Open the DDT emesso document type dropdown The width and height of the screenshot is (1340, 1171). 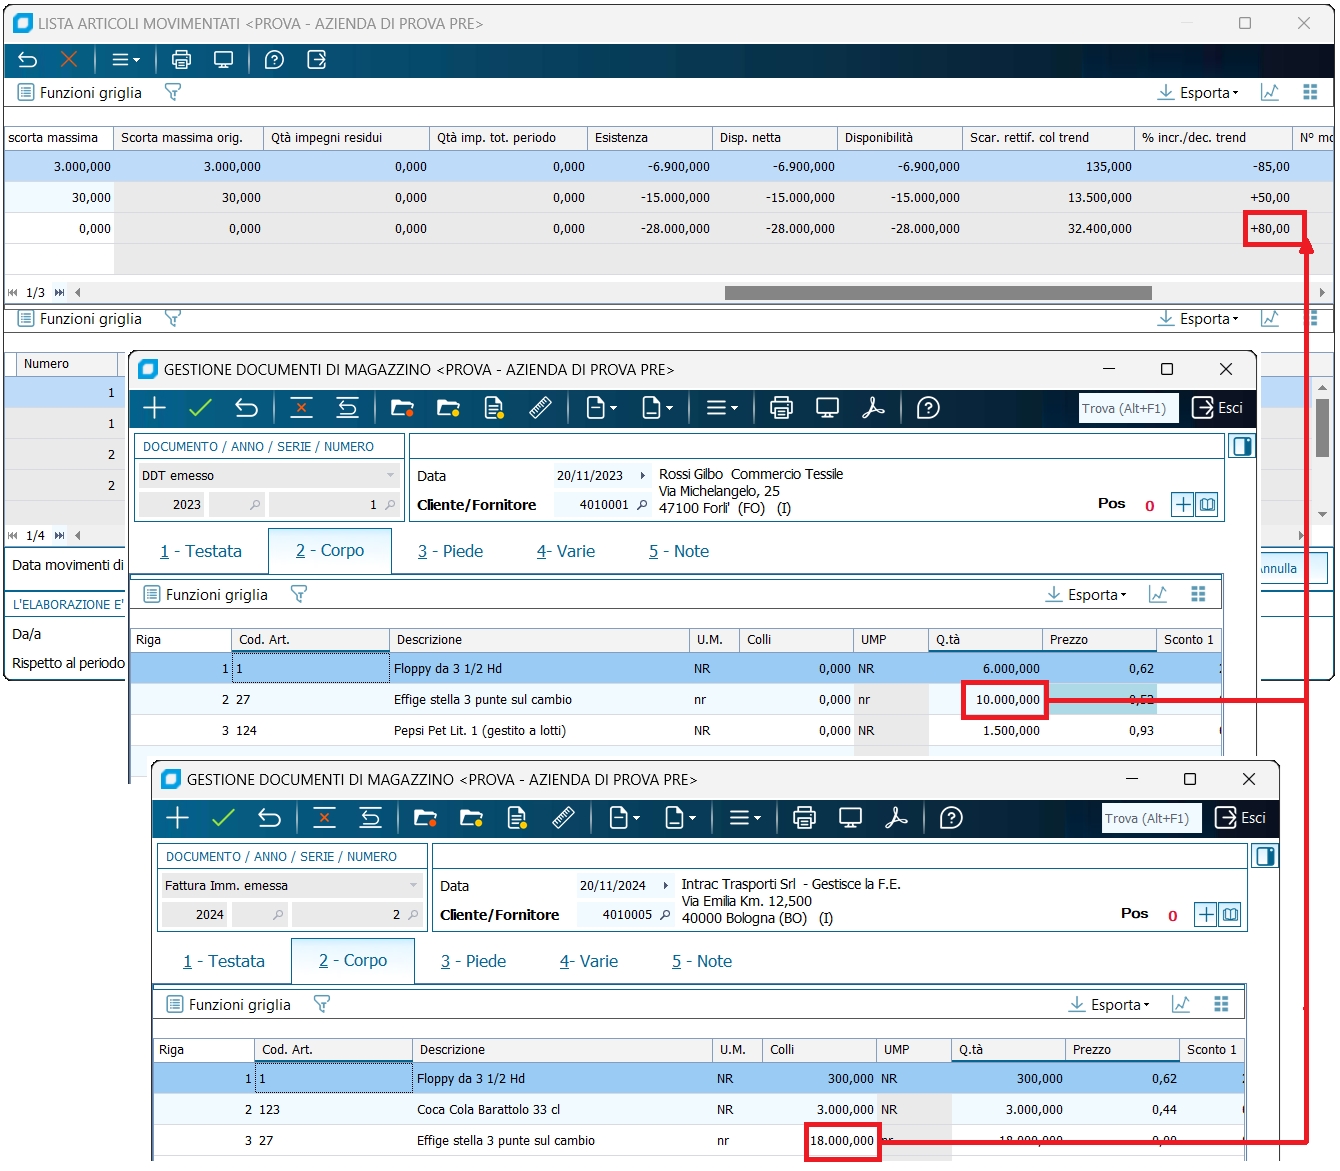[390, 475]
